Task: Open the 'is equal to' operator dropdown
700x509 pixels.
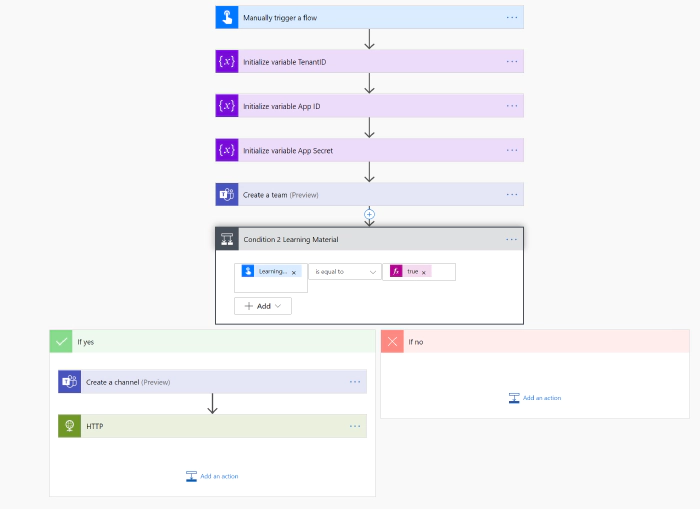Action: (345, 272)
